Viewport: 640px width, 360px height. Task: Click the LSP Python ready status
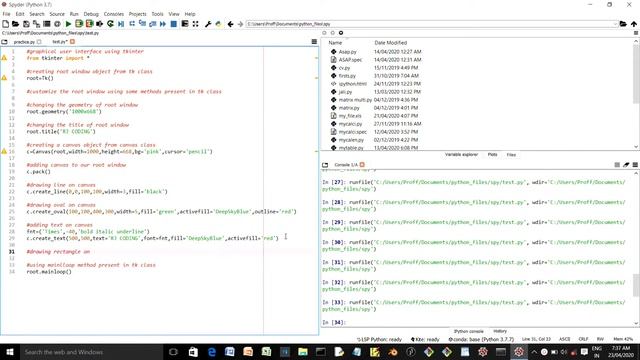click(379, 339)
